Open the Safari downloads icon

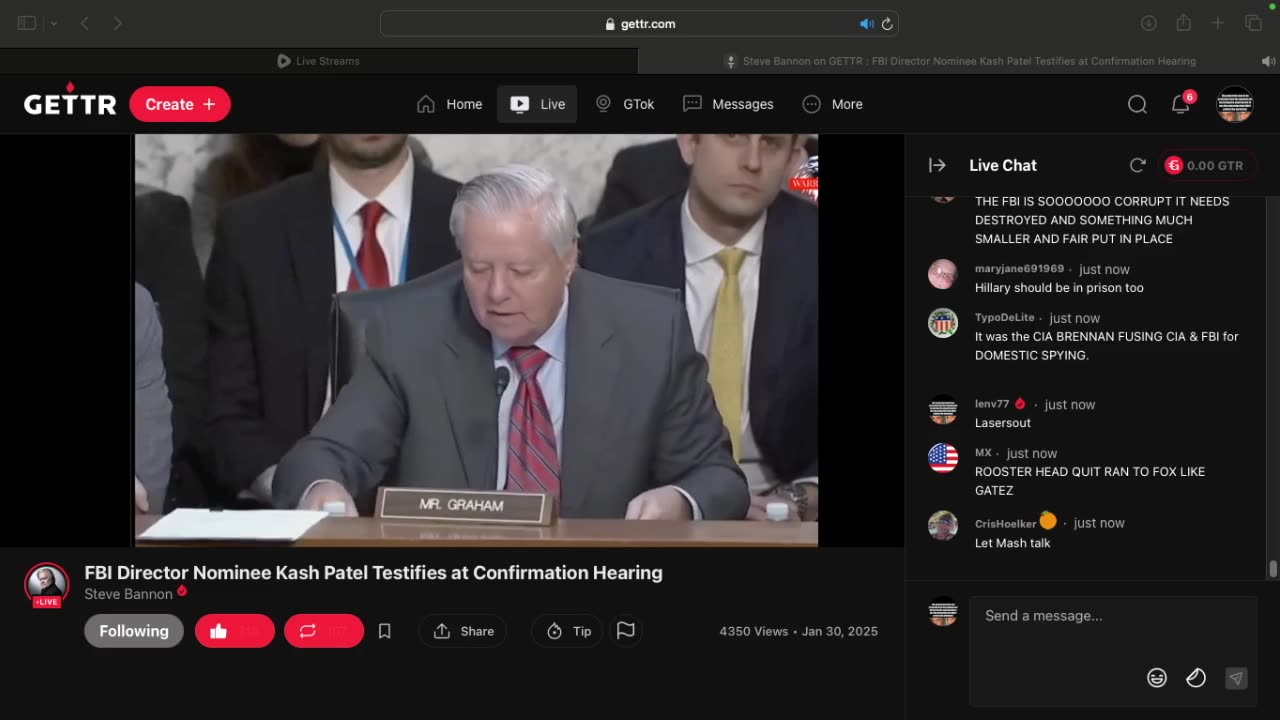pyautogui.click(x=1149, y=23)
